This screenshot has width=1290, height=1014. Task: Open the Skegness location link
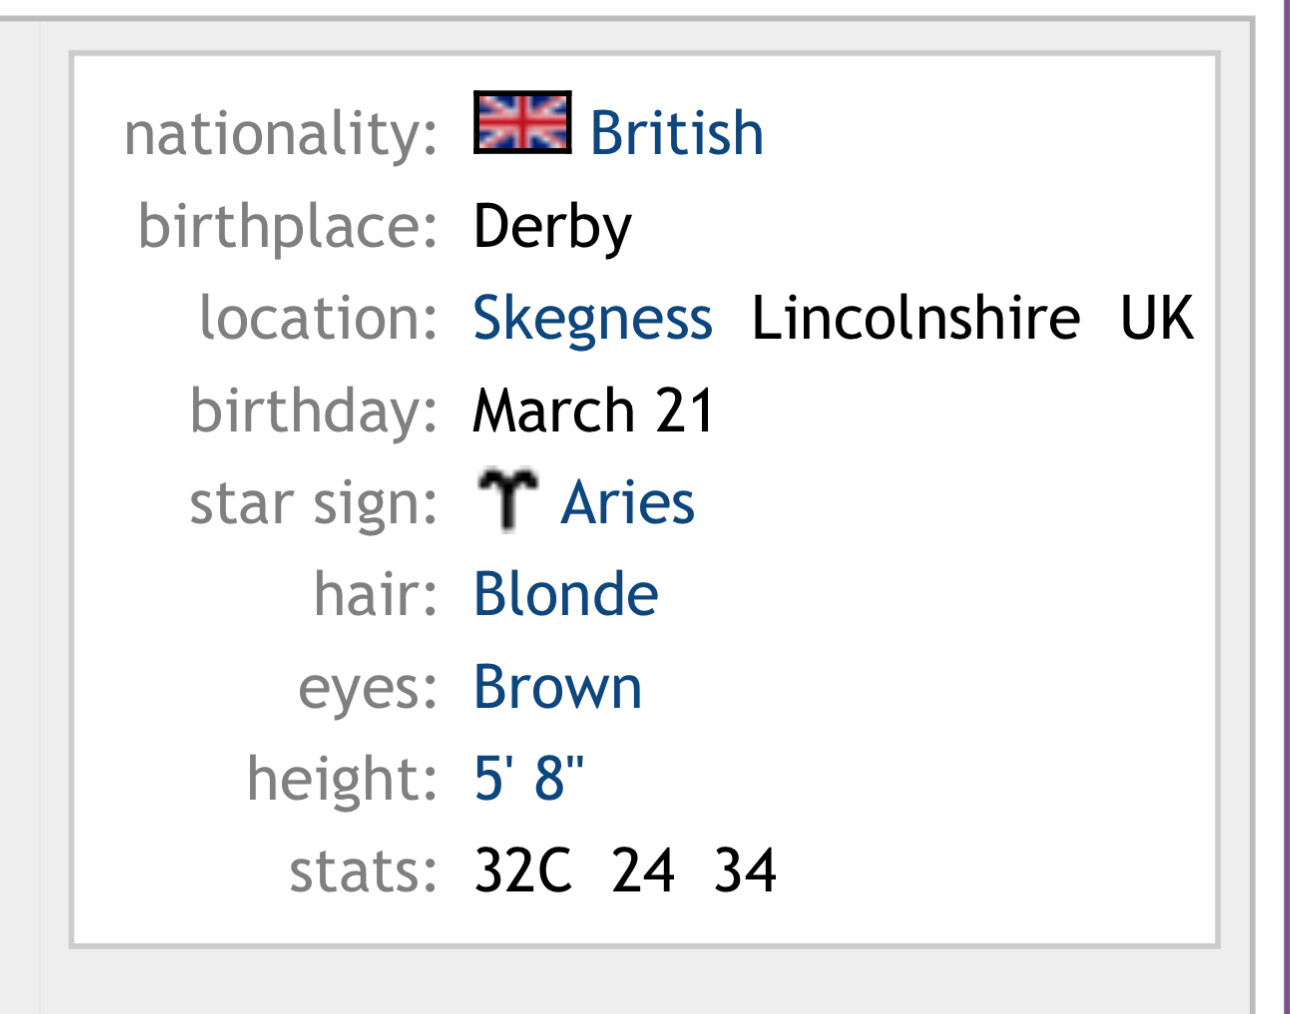592,319
